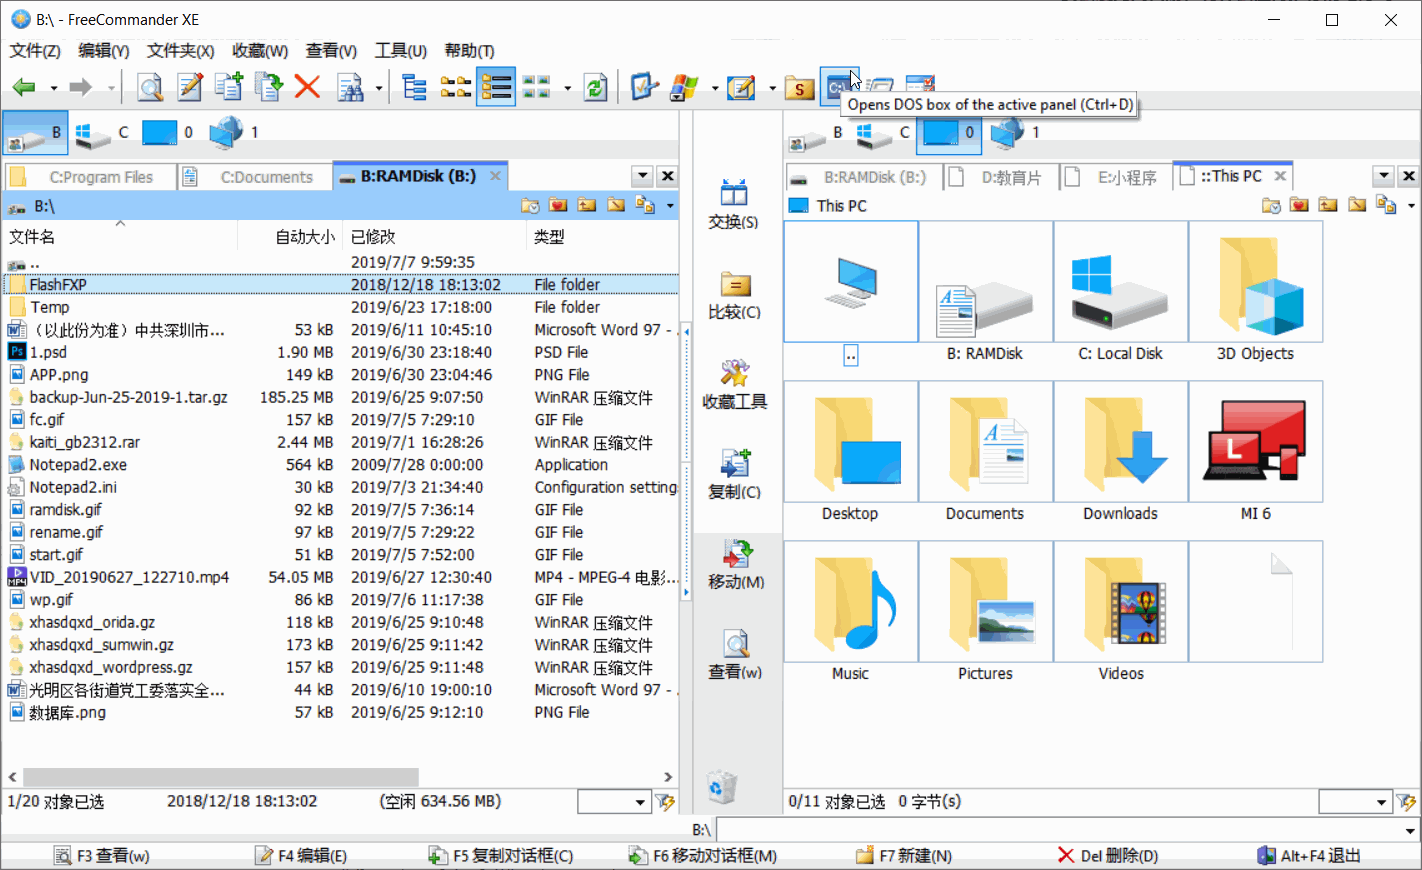
Task: Open the left panel tab list dropdown arrow
Action: pyautogui.click(x=643, y=176)
